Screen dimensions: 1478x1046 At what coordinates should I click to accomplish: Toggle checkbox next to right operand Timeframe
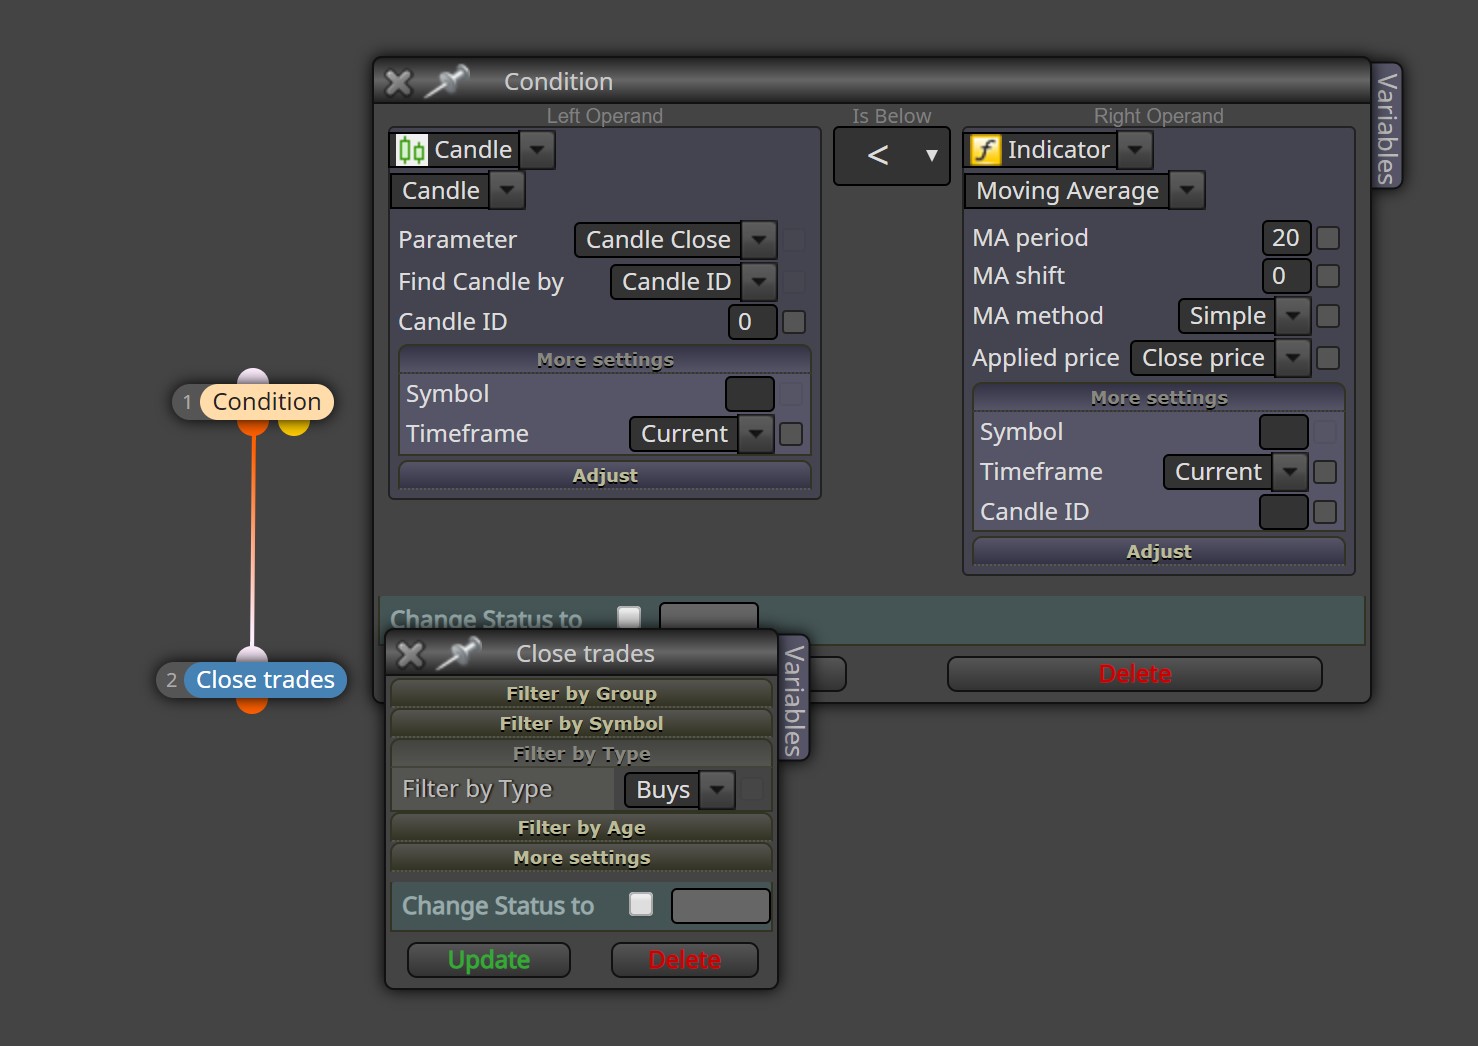click(x=1325, y=472)
